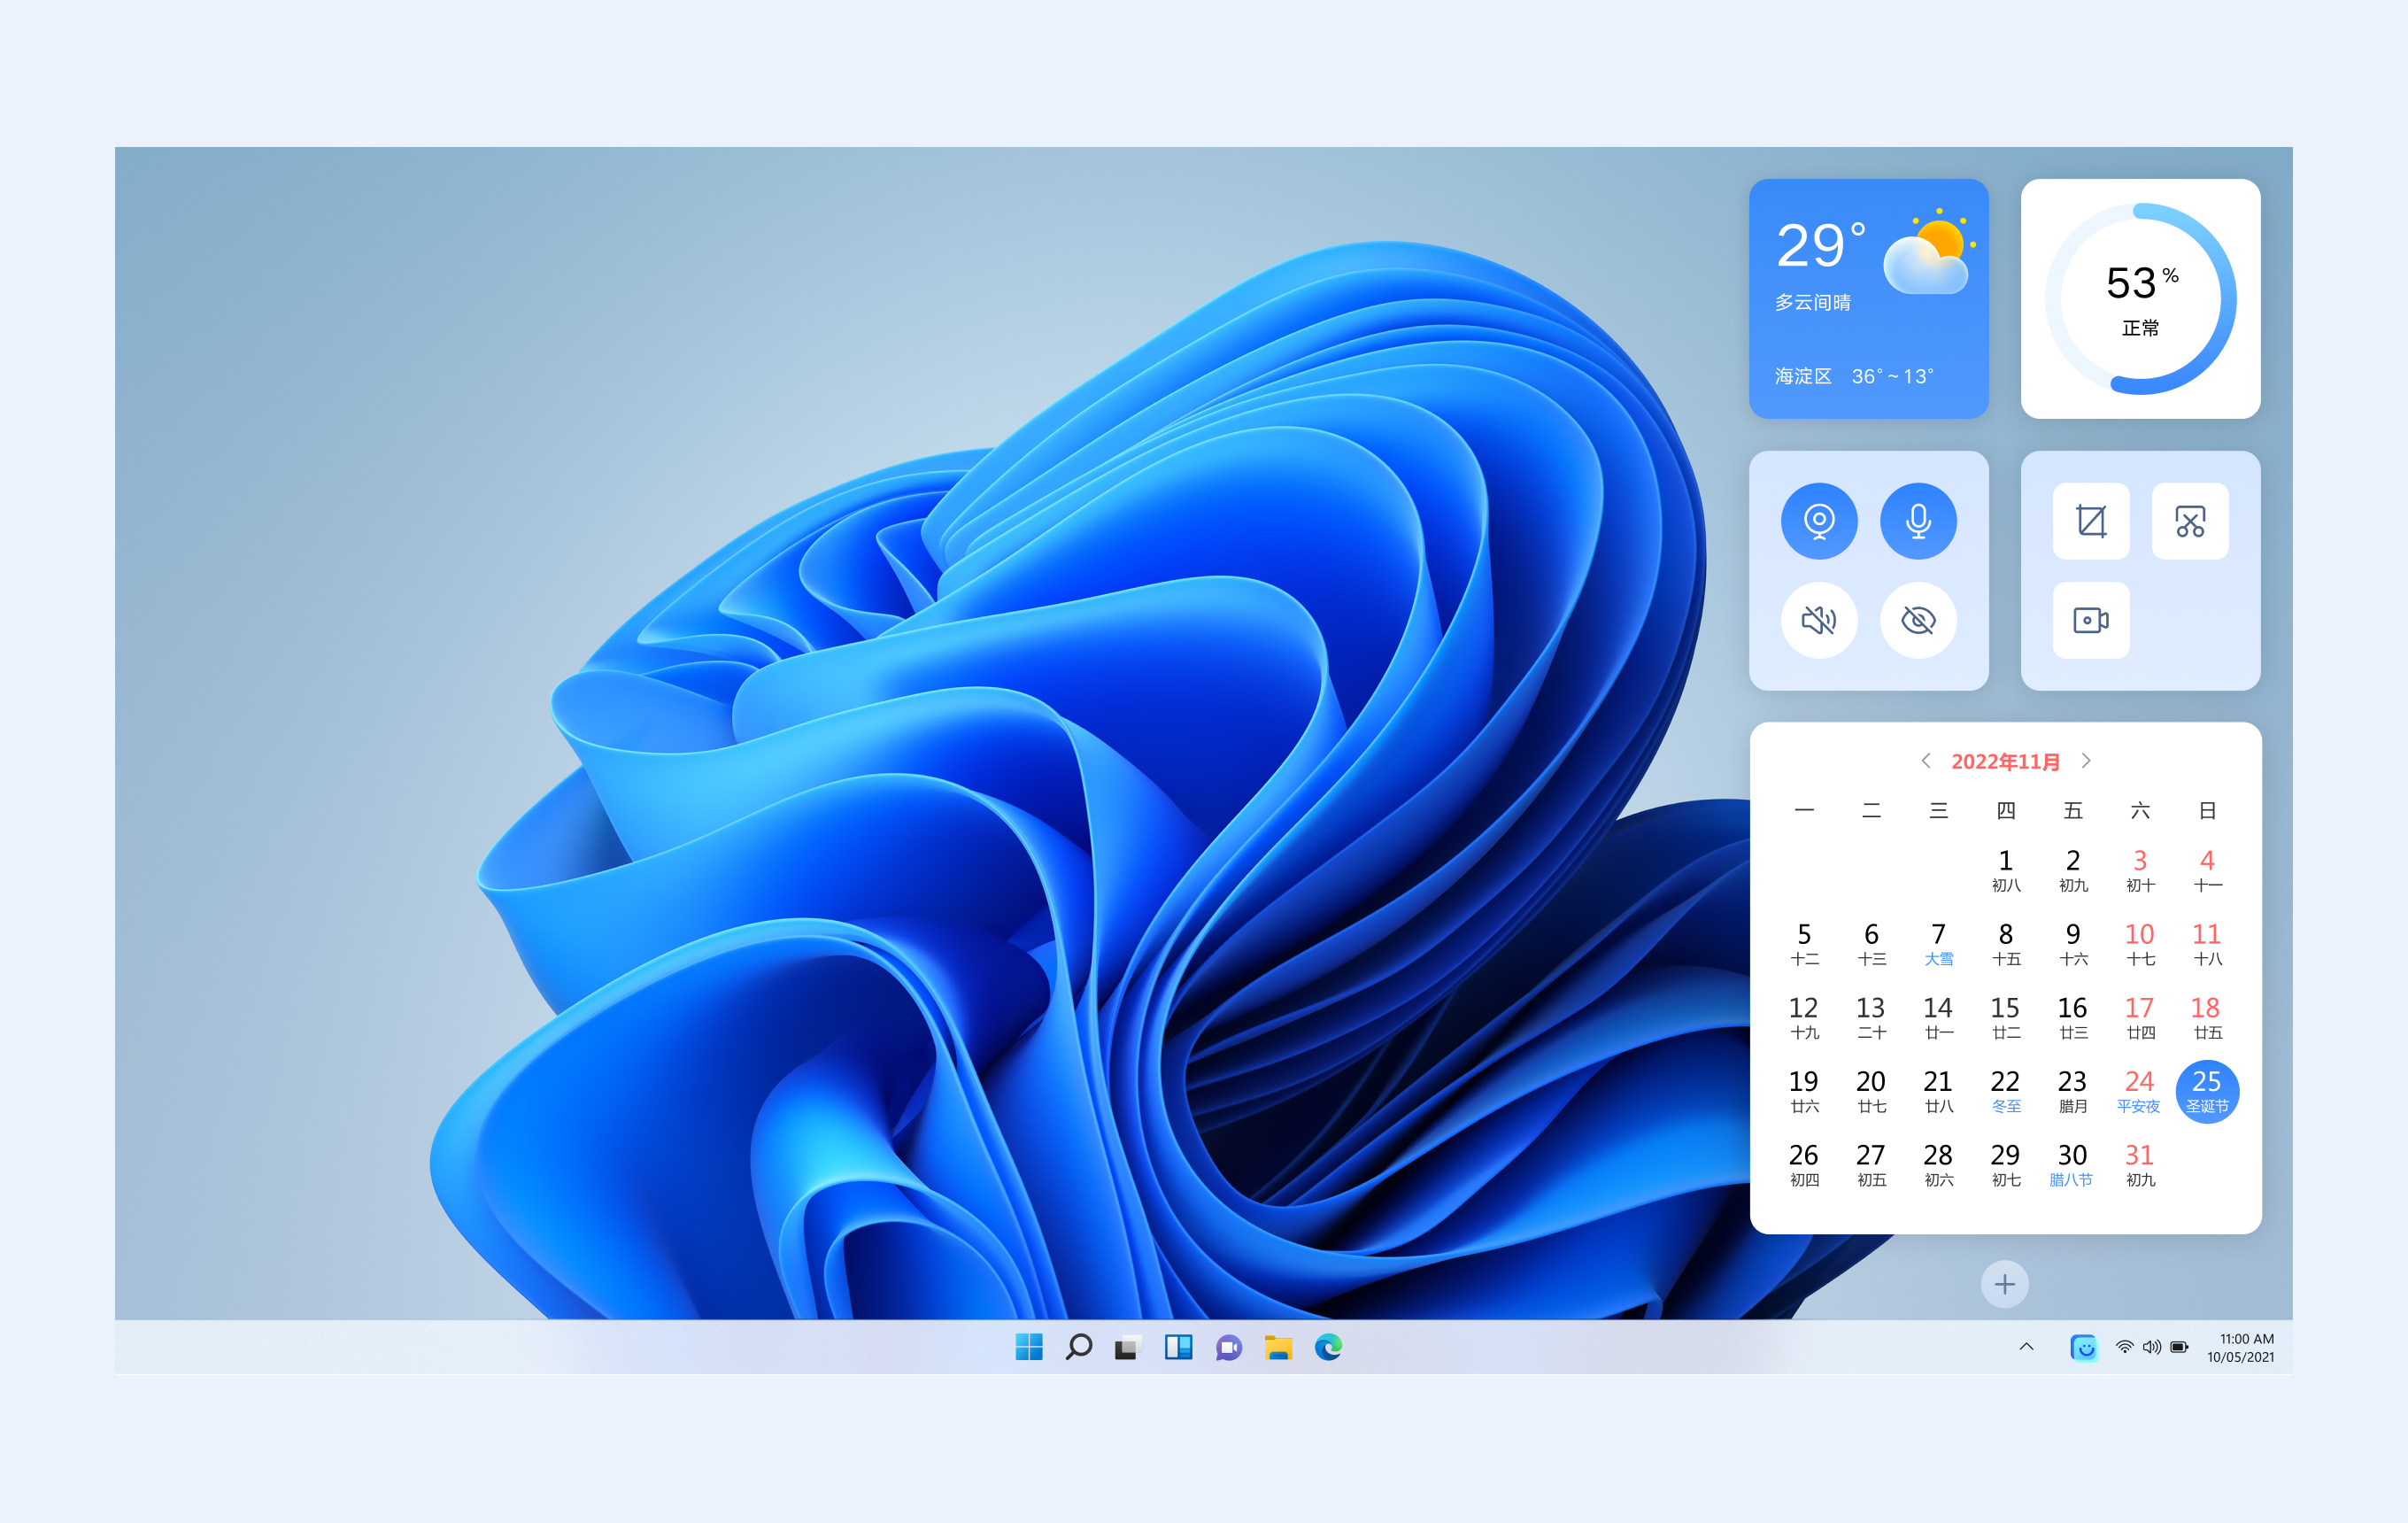The width and height of the screenshot is (2408, 1523).
Task: Toggle the muted speaker button
Action: (x=1819, y=620)
